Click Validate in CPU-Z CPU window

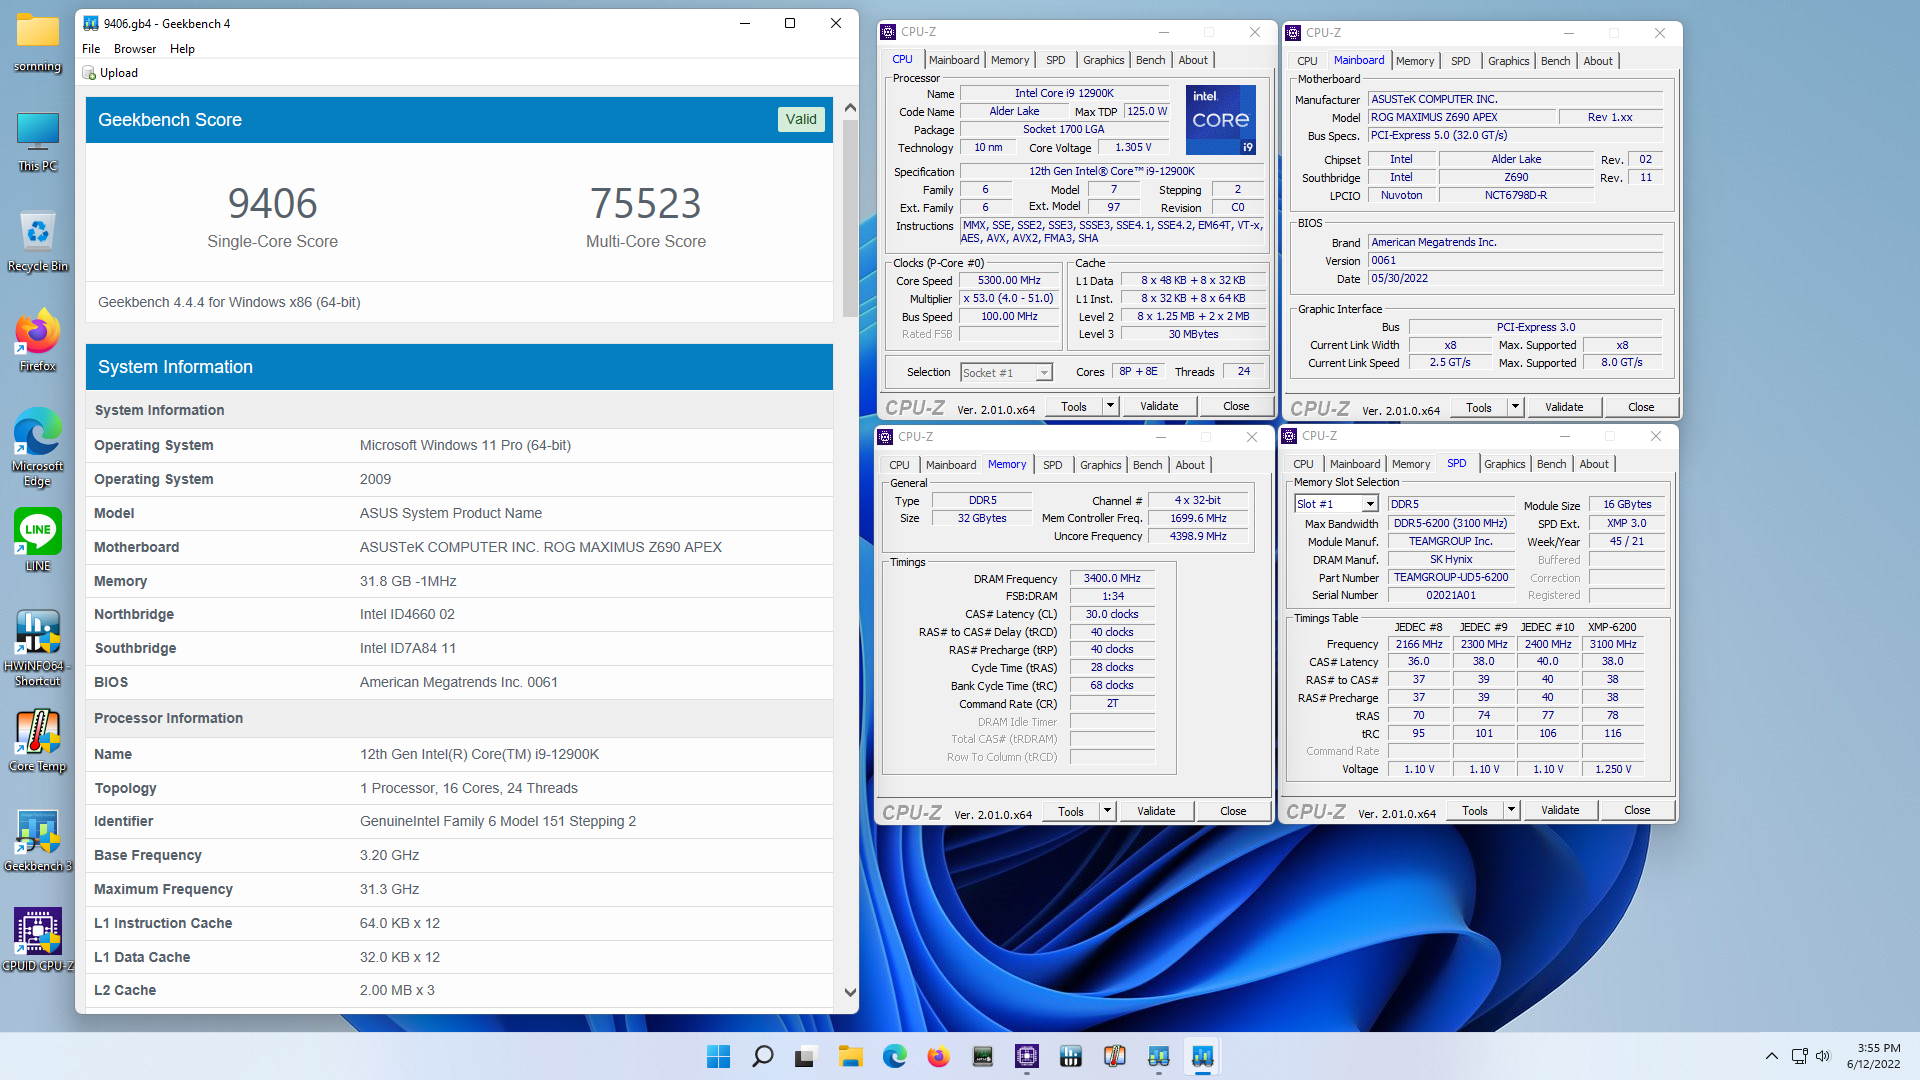(x=1159, y=406)
